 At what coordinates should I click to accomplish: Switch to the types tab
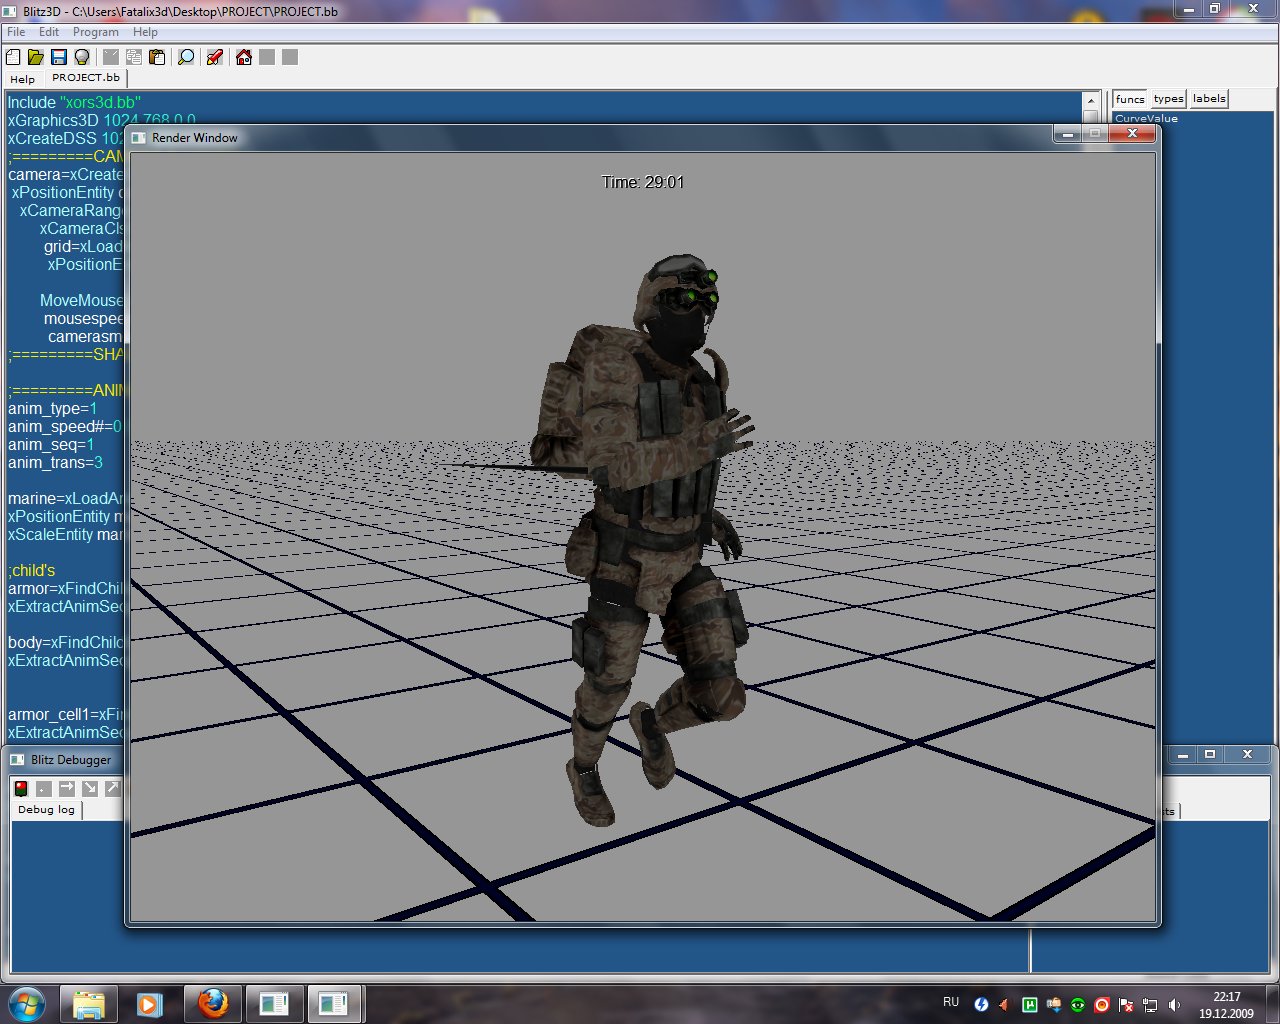[x=1168, y=98]
